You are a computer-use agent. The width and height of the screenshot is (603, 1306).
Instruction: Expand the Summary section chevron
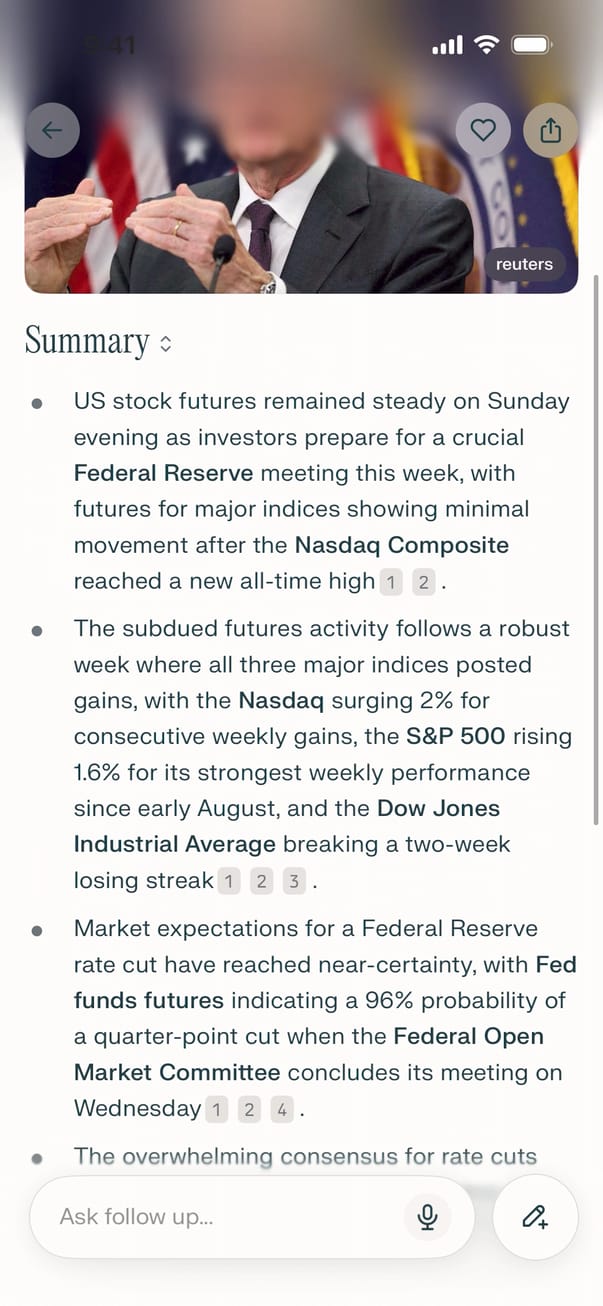[x=166, y=343]
